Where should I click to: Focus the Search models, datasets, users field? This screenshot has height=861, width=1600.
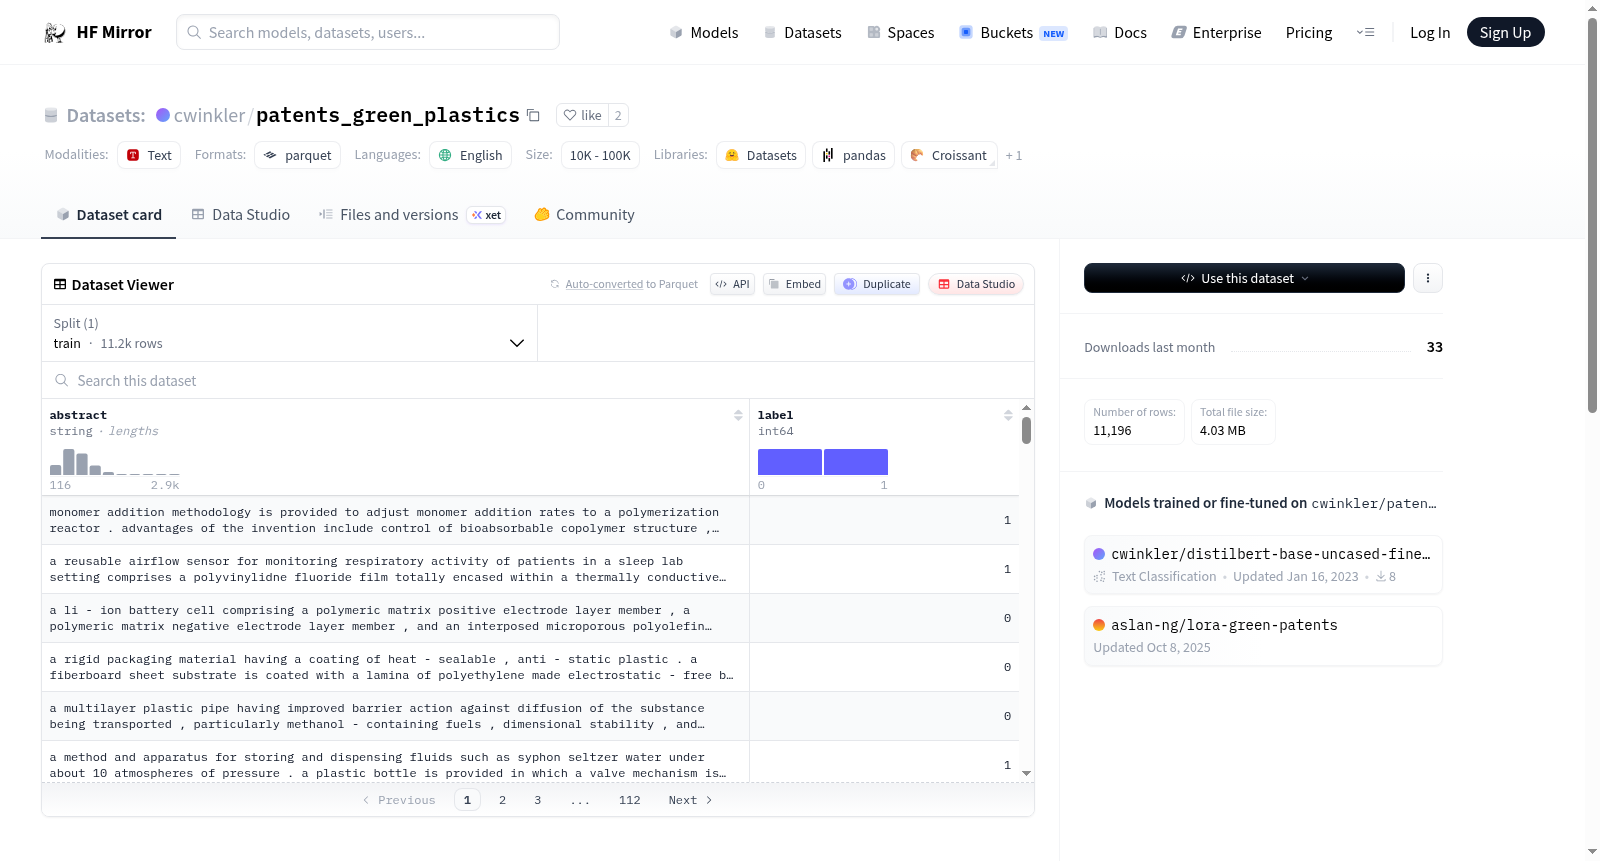point(368,33)
